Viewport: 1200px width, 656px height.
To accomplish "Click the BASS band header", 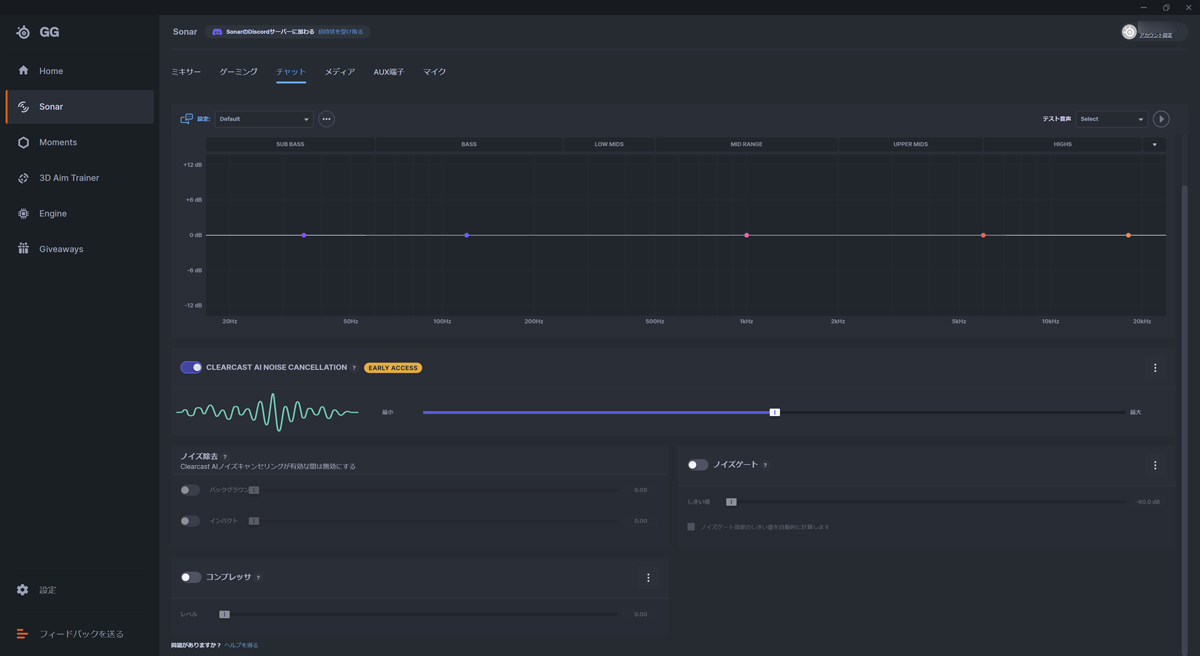I will coord(469,145).
